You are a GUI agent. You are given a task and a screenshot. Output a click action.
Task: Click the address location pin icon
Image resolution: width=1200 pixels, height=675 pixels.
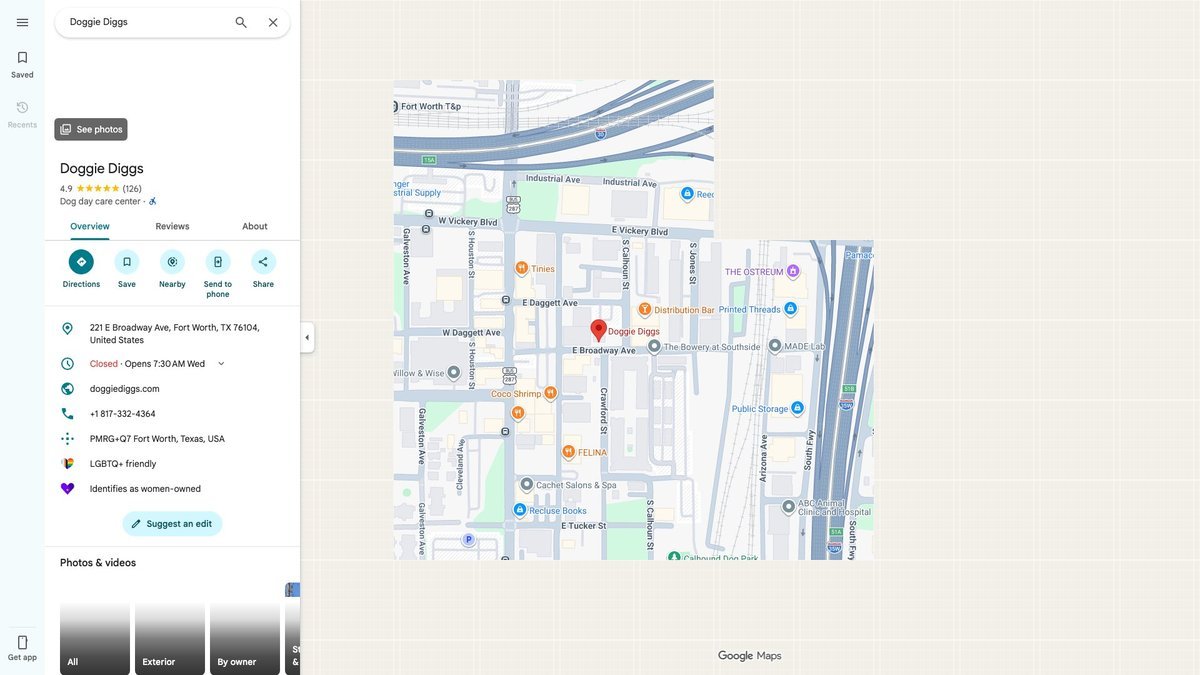coord(67,328)
